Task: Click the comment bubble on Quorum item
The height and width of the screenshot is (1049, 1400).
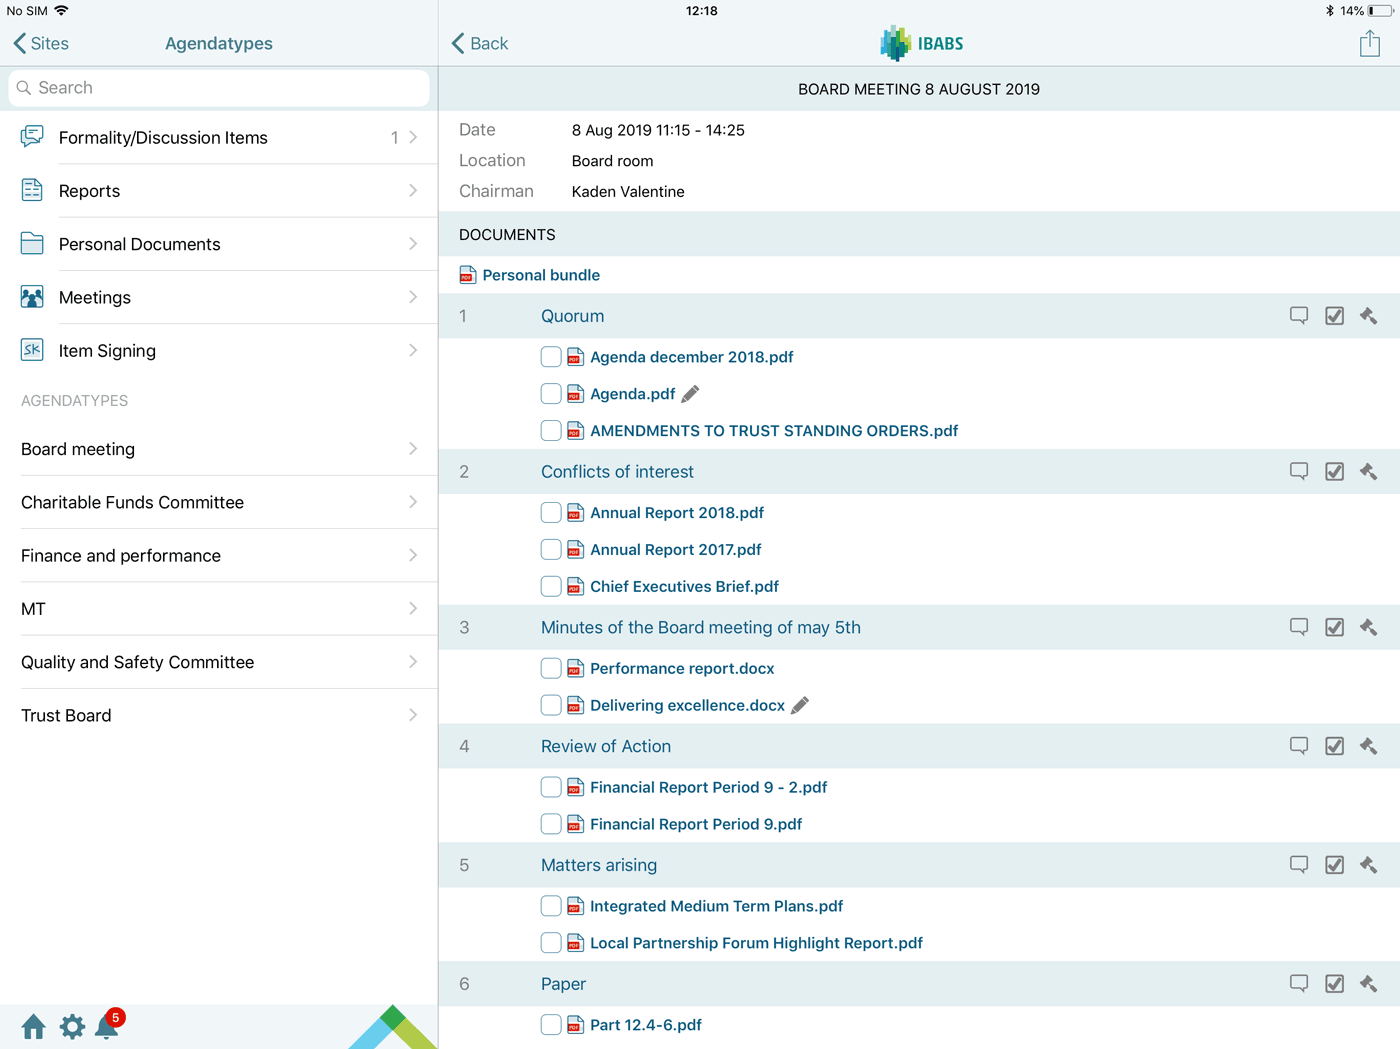Action: point(1298,315)
